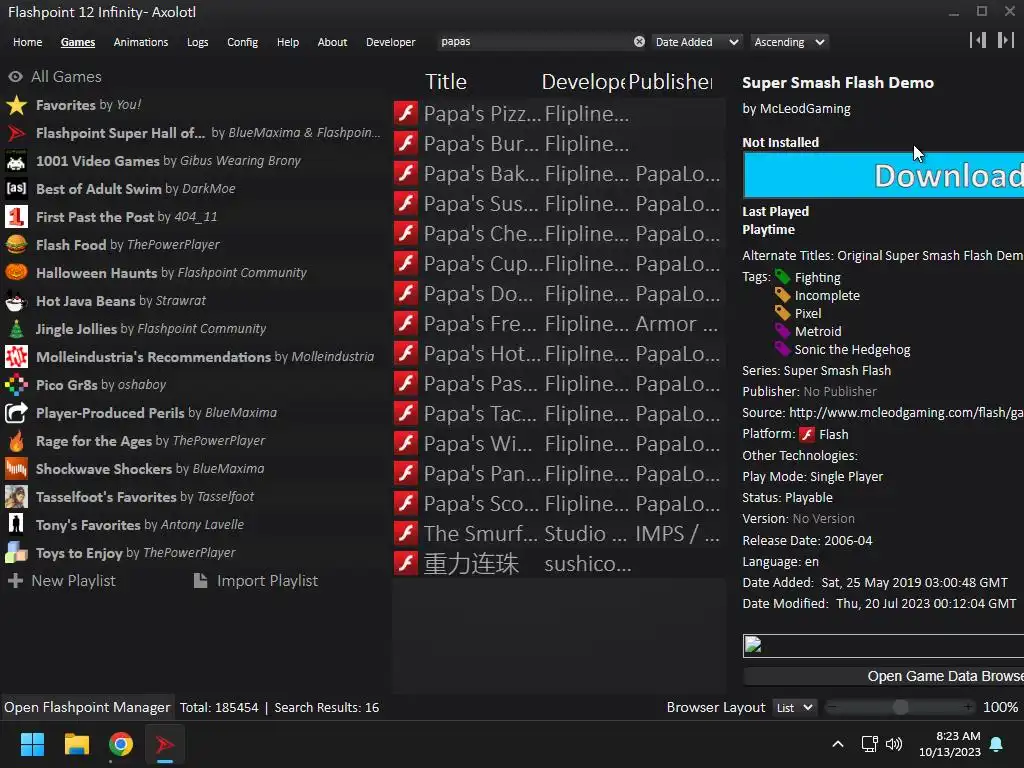Open the Date Added sort dropdown

[x=697, y=42]
